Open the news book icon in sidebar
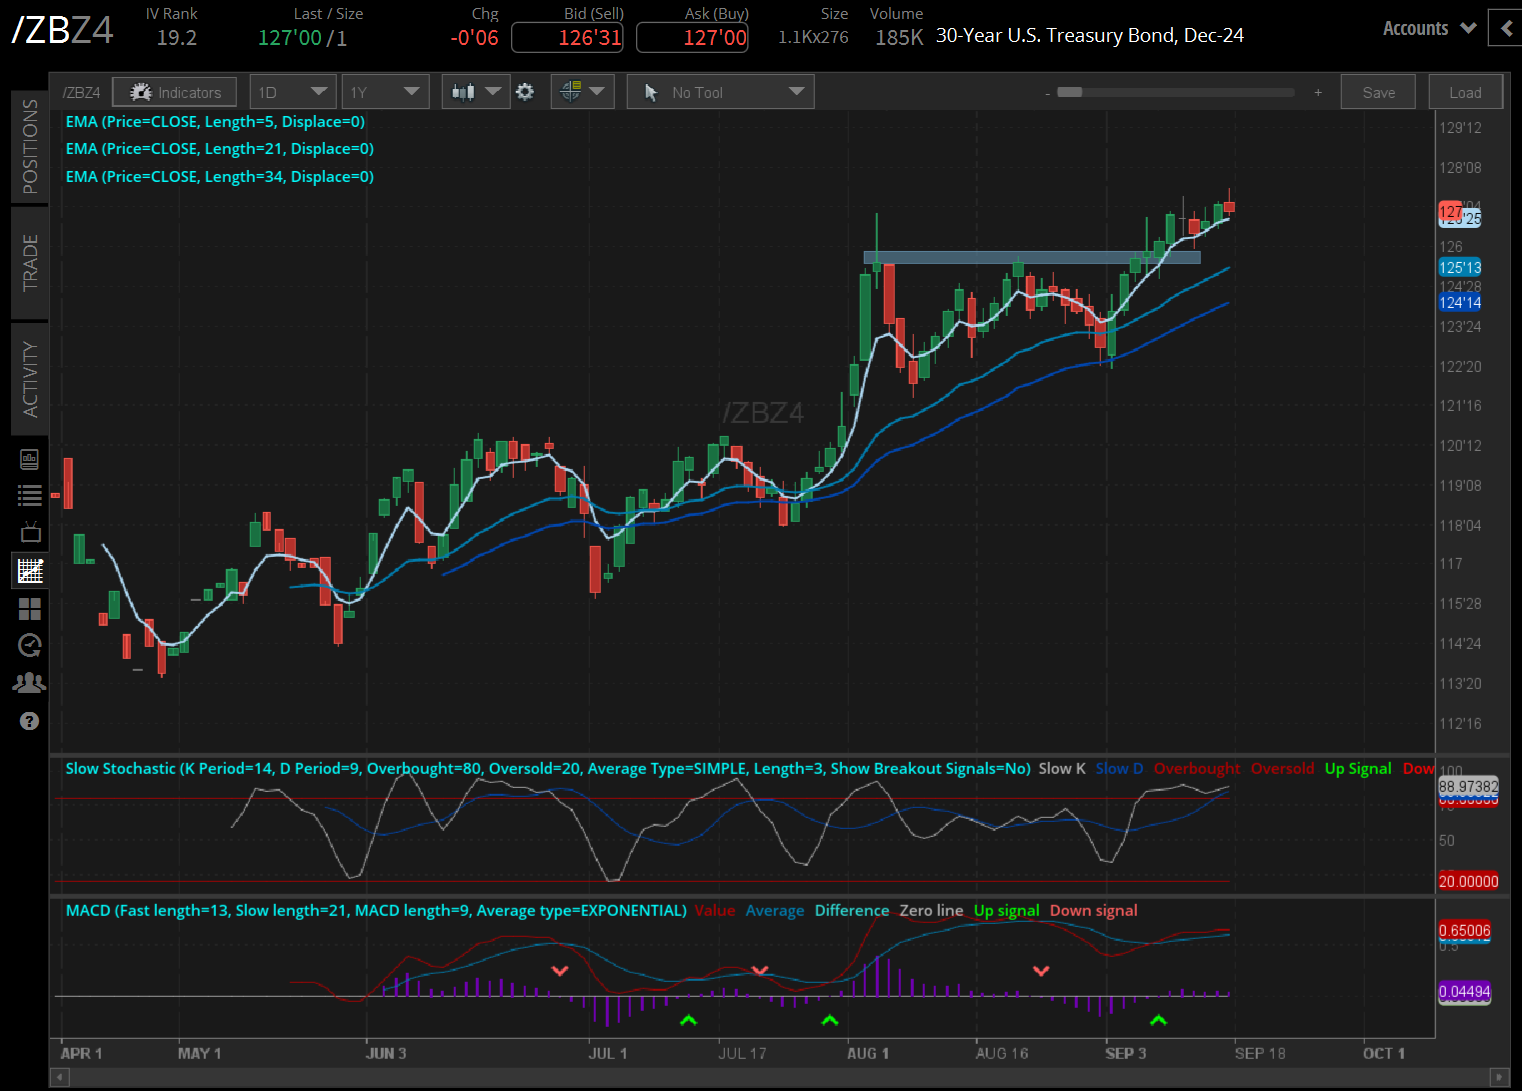Screen dimensions: 1522x1091 [30, 459]
